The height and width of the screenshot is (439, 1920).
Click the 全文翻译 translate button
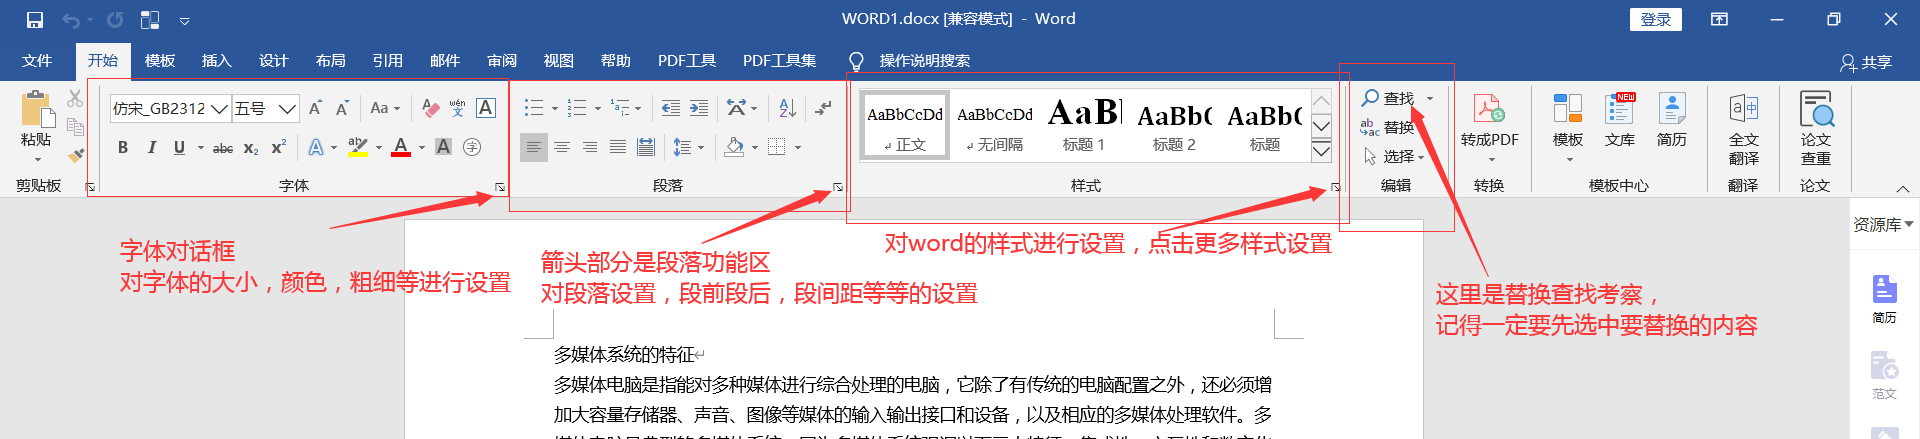point(1743,129)
